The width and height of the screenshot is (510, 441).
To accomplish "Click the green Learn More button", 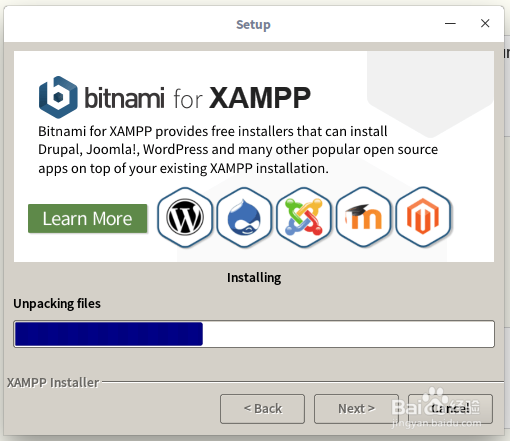I will (x=88, y=219).
